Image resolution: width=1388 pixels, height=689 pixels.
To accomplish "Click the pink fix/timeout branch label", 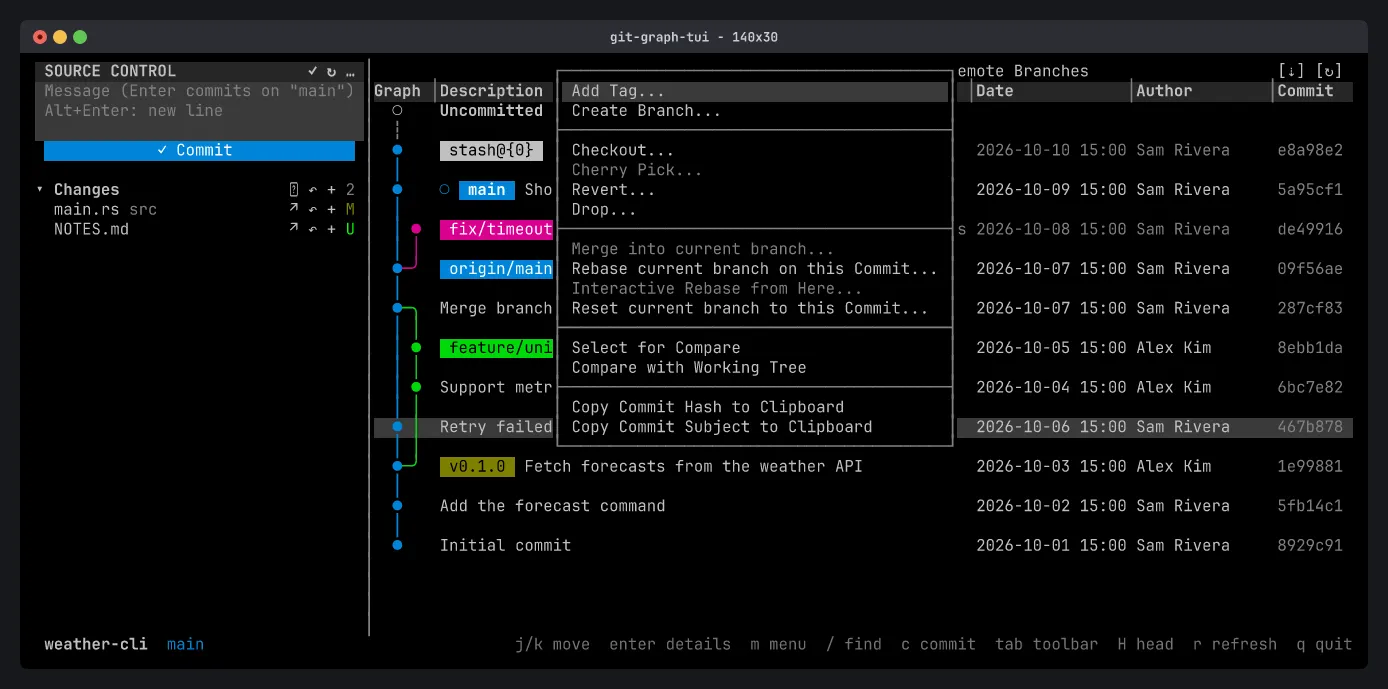I will point(496,229).
